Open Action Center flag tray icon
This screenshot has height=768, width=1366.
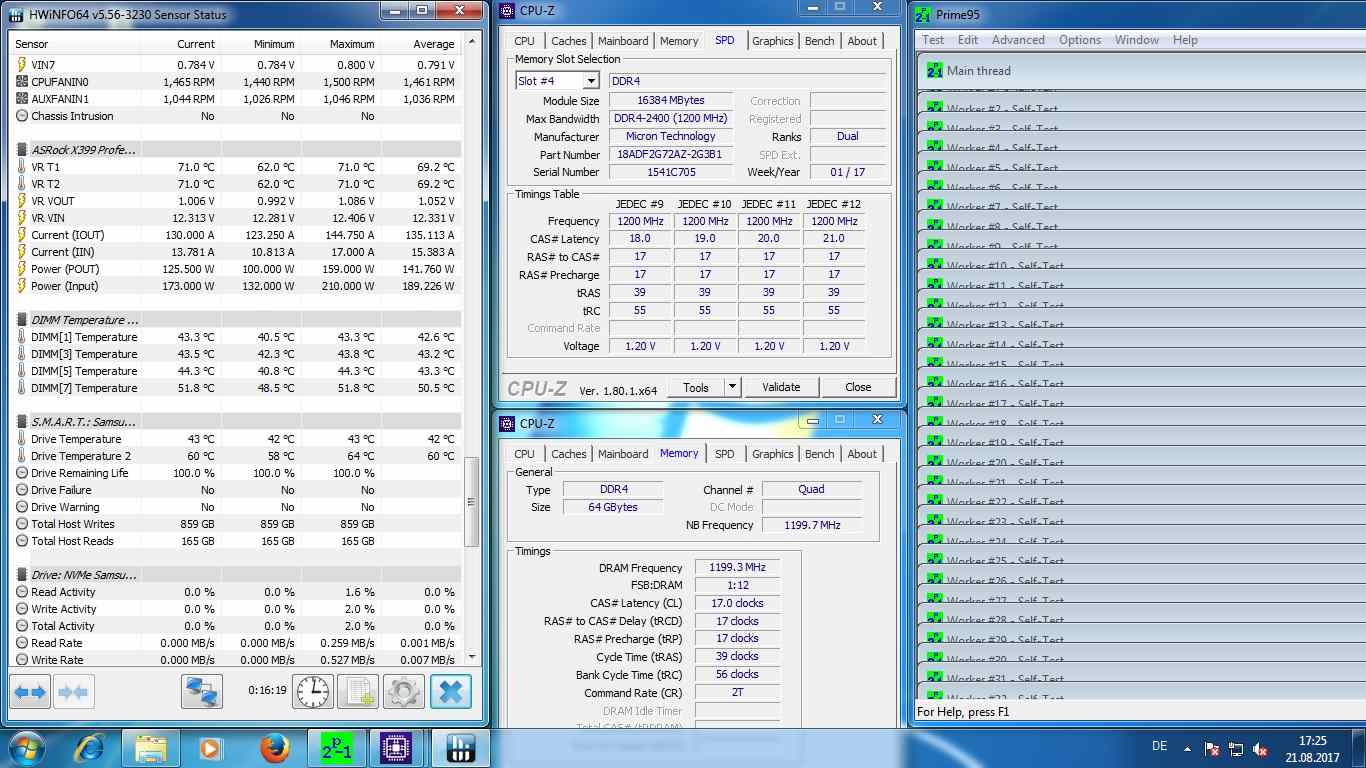tap(1211, 748)
